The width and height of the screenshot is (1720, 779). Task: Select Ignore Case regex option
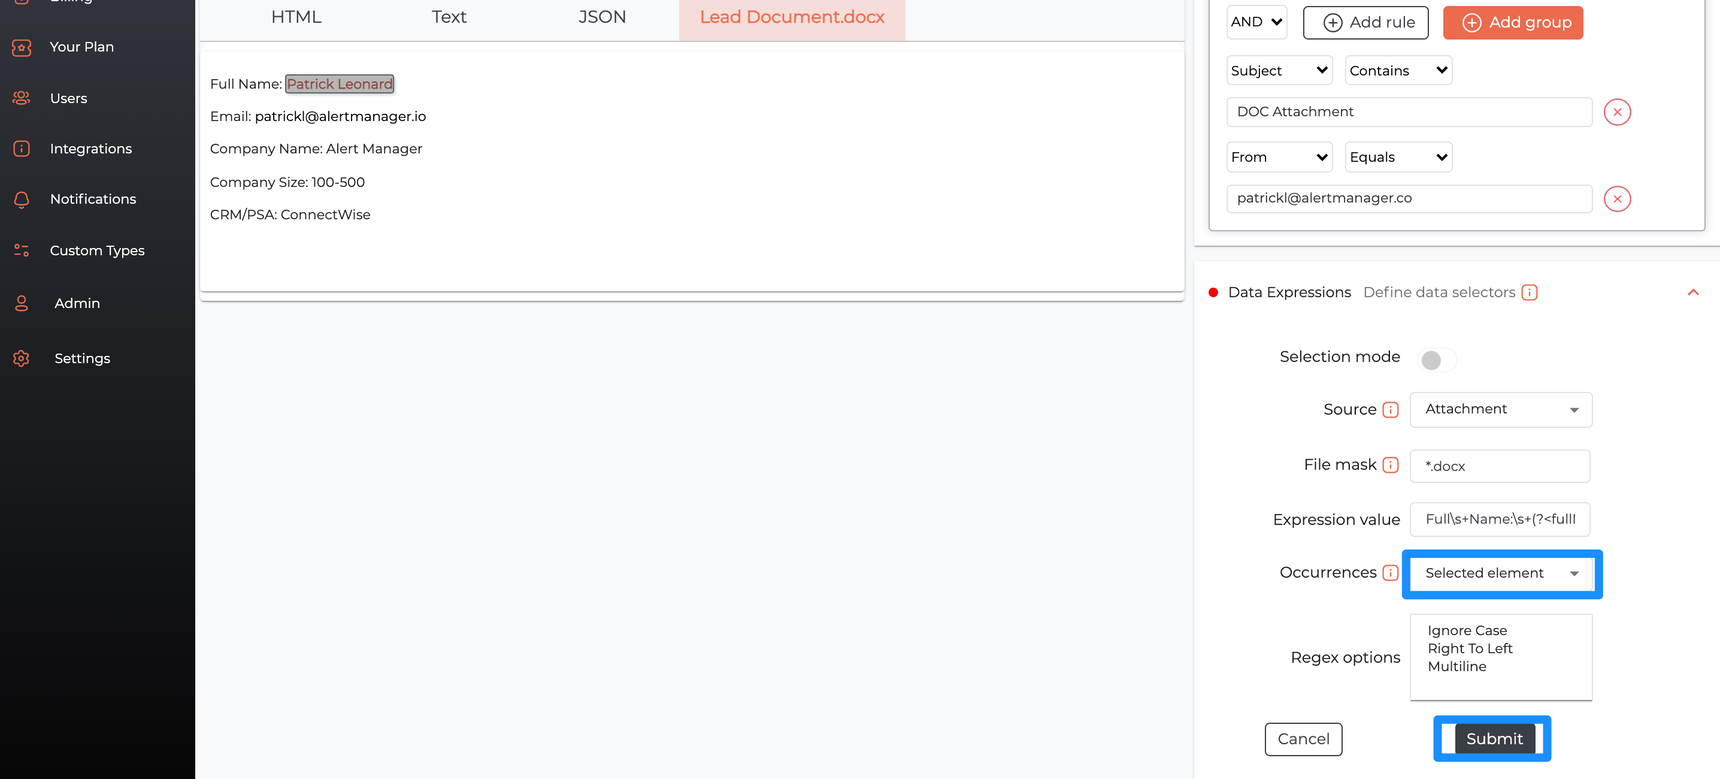[1467, 631]
